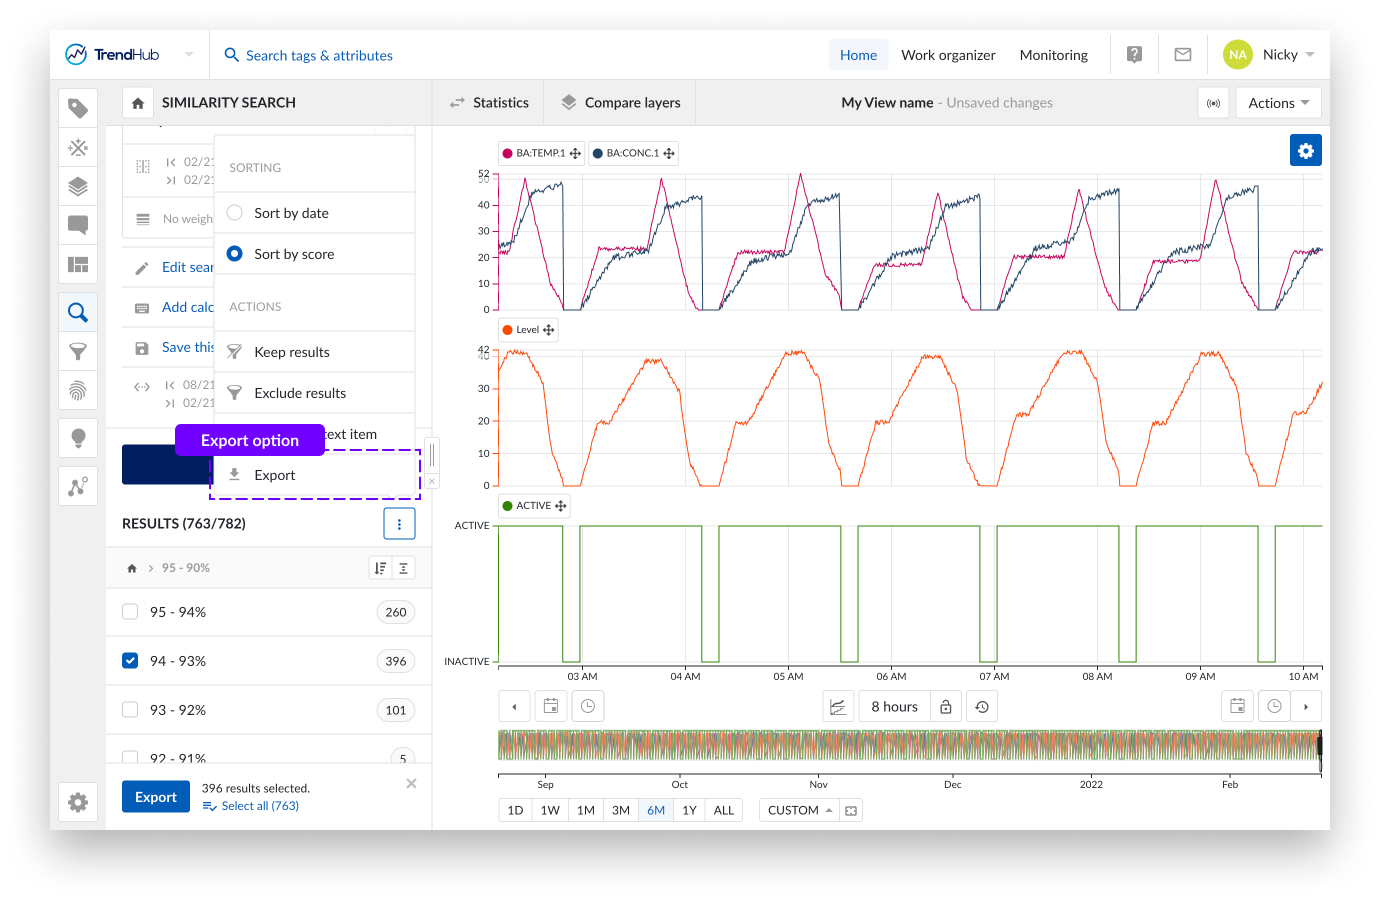Viewport: 1380px width, 900px height.
Task: Click the filter funnel icon in sidebar
Action: (78, 351)
